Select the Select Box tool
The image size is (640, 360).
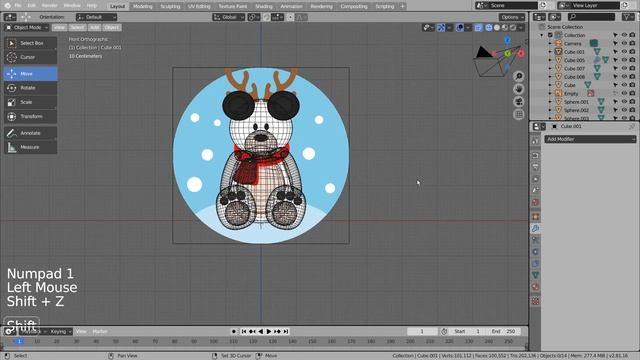31,43
